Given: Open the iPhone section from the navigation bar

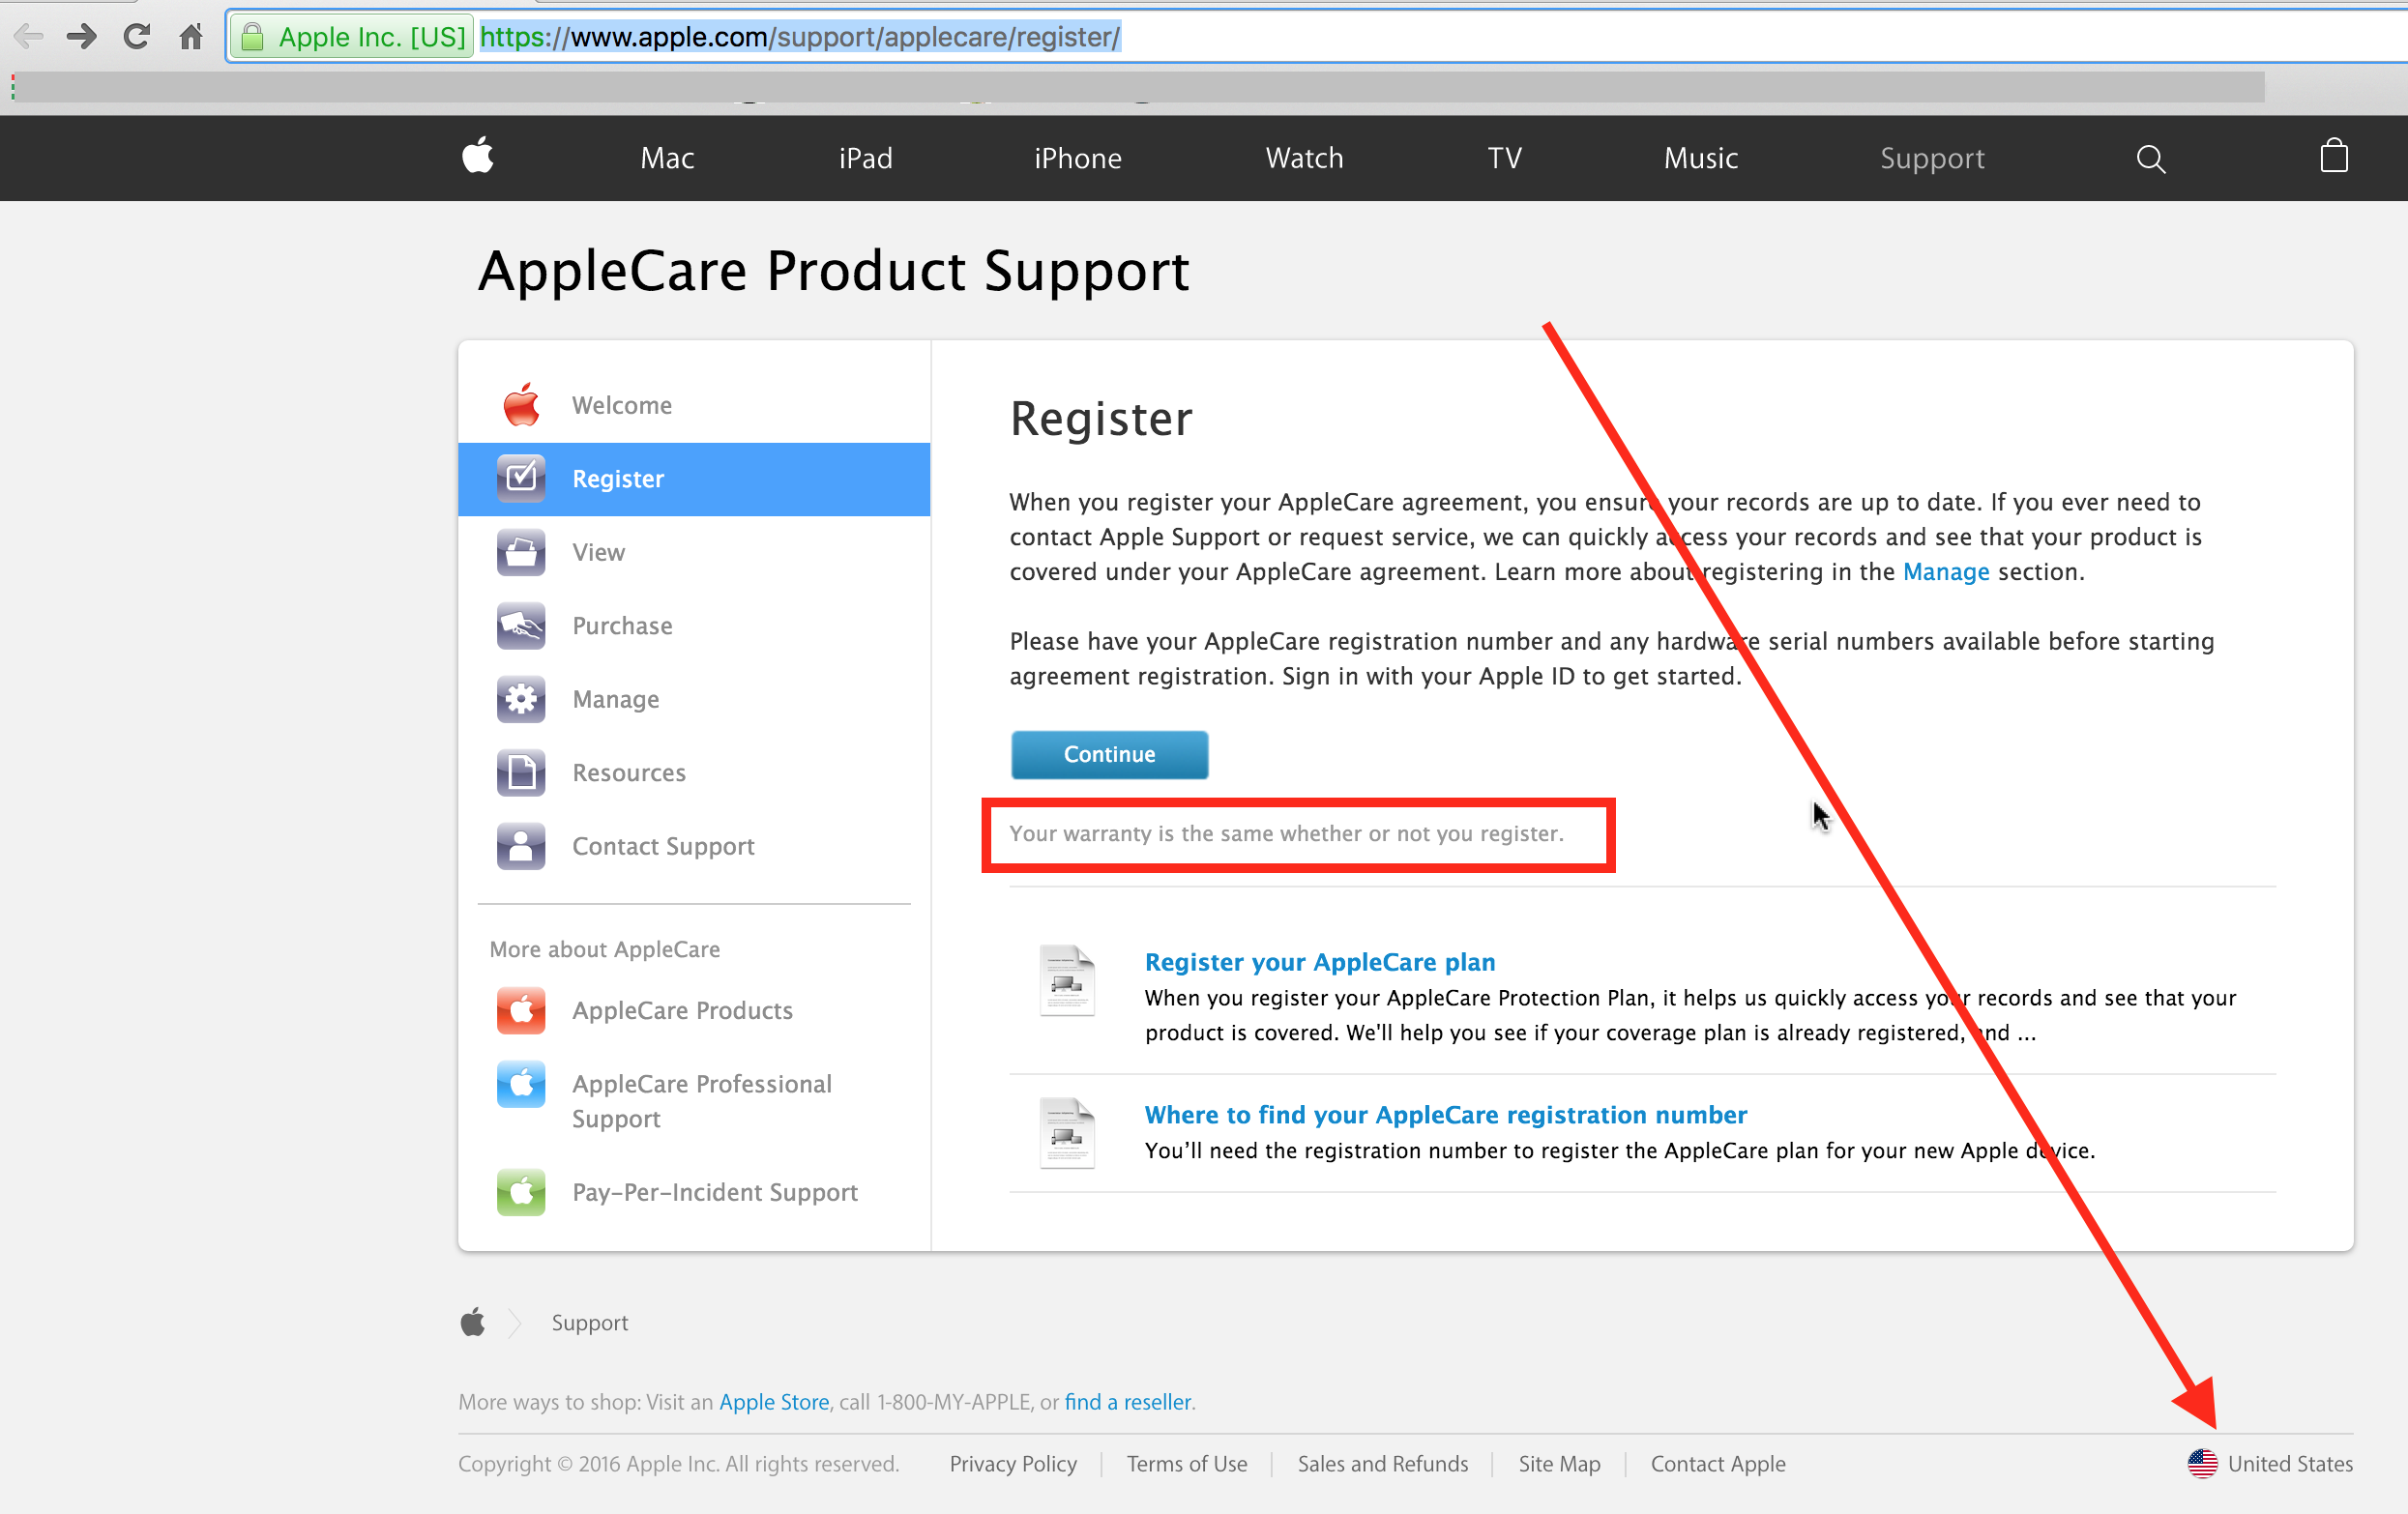Looking at the screenshot, I should point(1078,158).
